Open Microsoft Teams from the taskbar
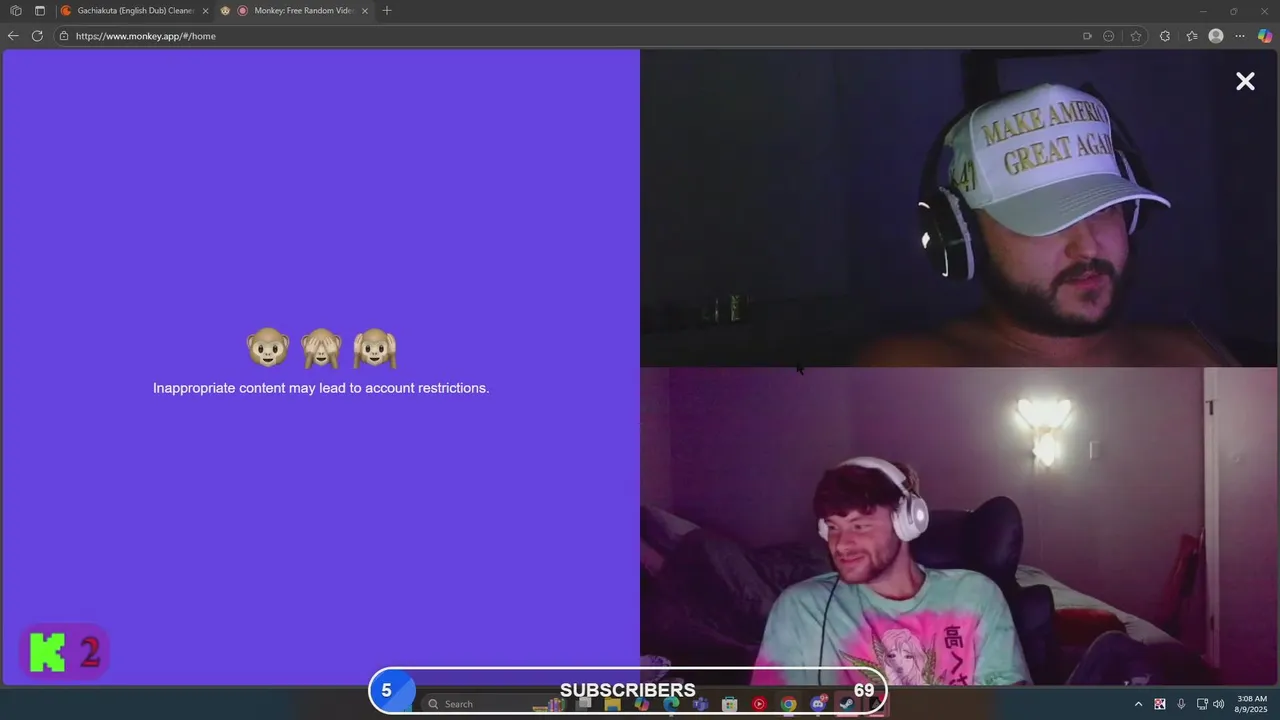The height and width of the screenshot is (720, 1280). 700,704
